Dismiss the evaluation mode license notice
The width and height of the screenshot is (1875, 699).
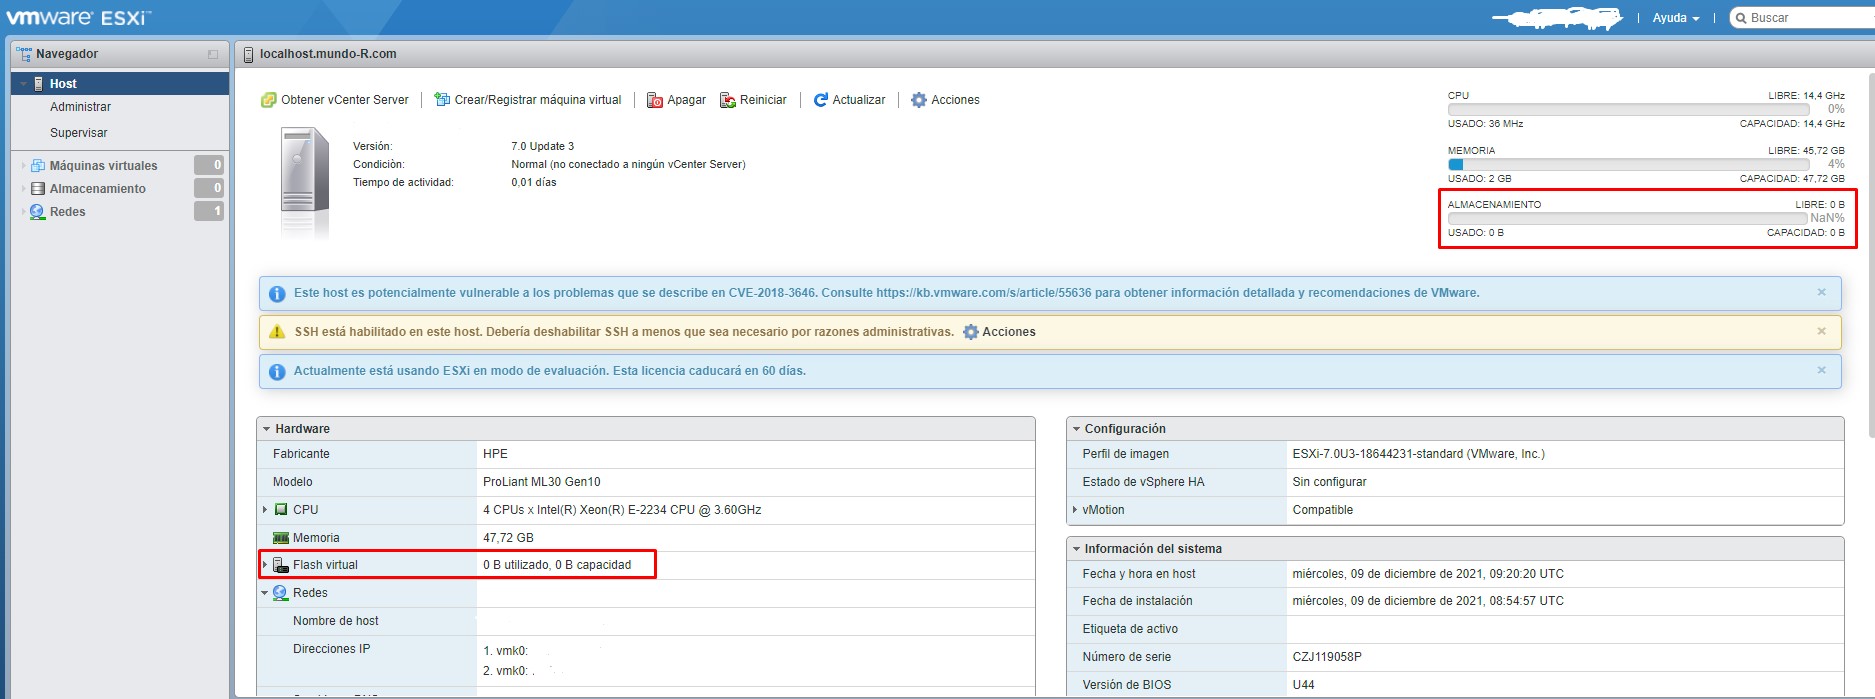click(x=1821, y=370)
